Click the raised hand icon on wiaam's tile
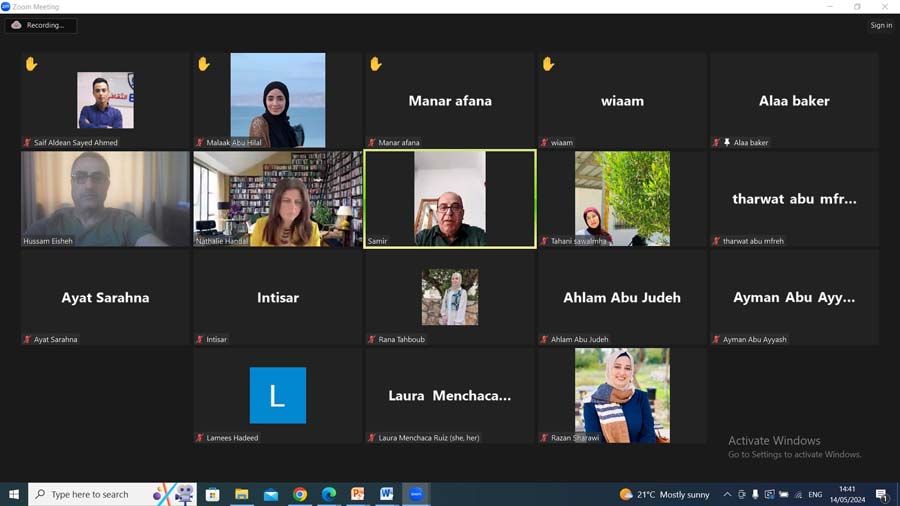 coord(548,64)
